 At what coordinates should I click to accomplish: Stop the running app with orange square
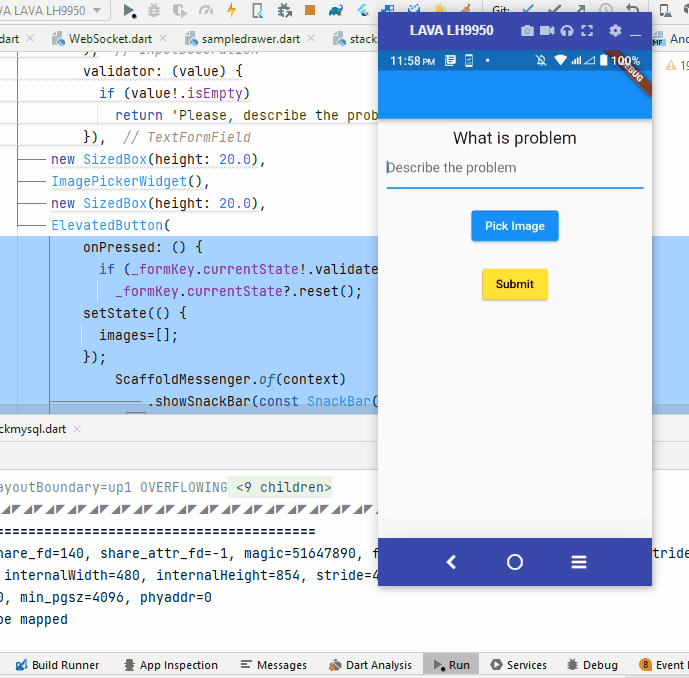310,10
